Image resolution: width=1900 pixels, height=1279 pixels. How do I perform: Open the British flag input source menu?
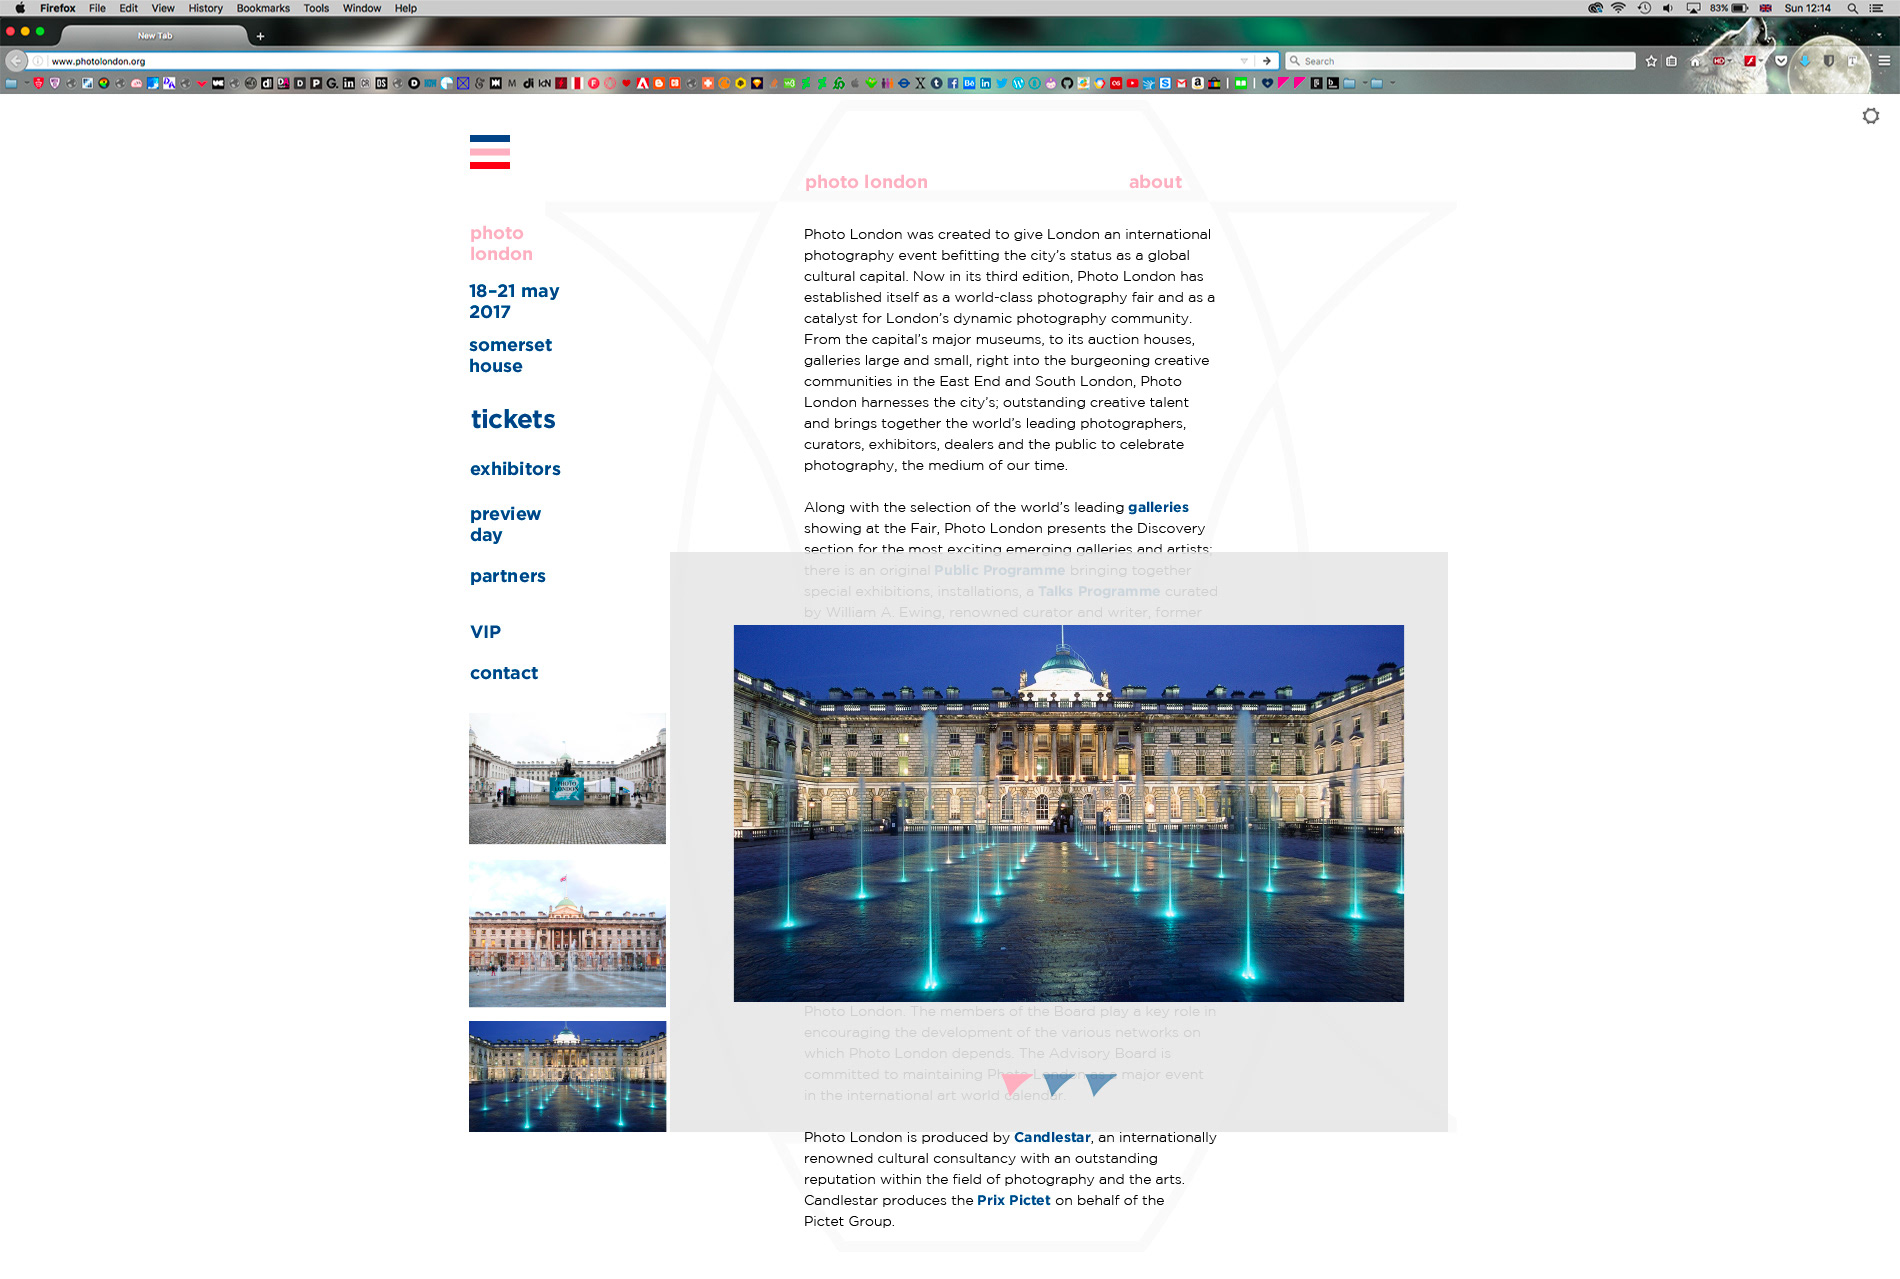pyautogui.click(x=1765, y=8)
